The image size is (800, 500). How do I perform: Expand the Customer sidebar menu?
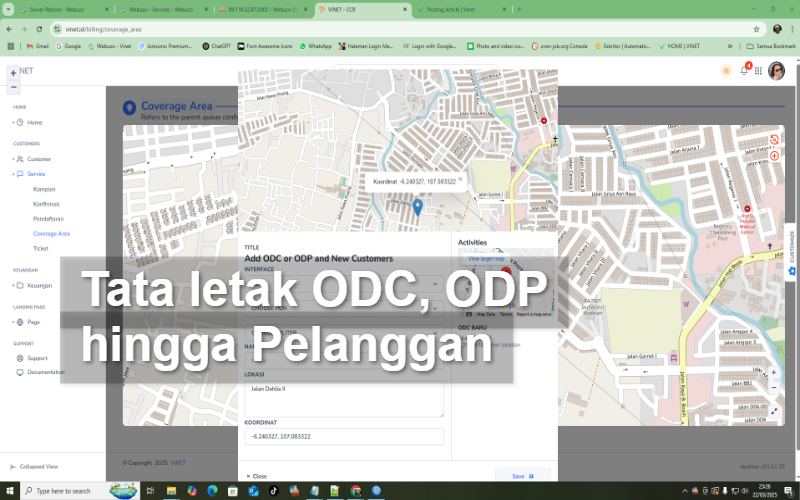point(39,159)
